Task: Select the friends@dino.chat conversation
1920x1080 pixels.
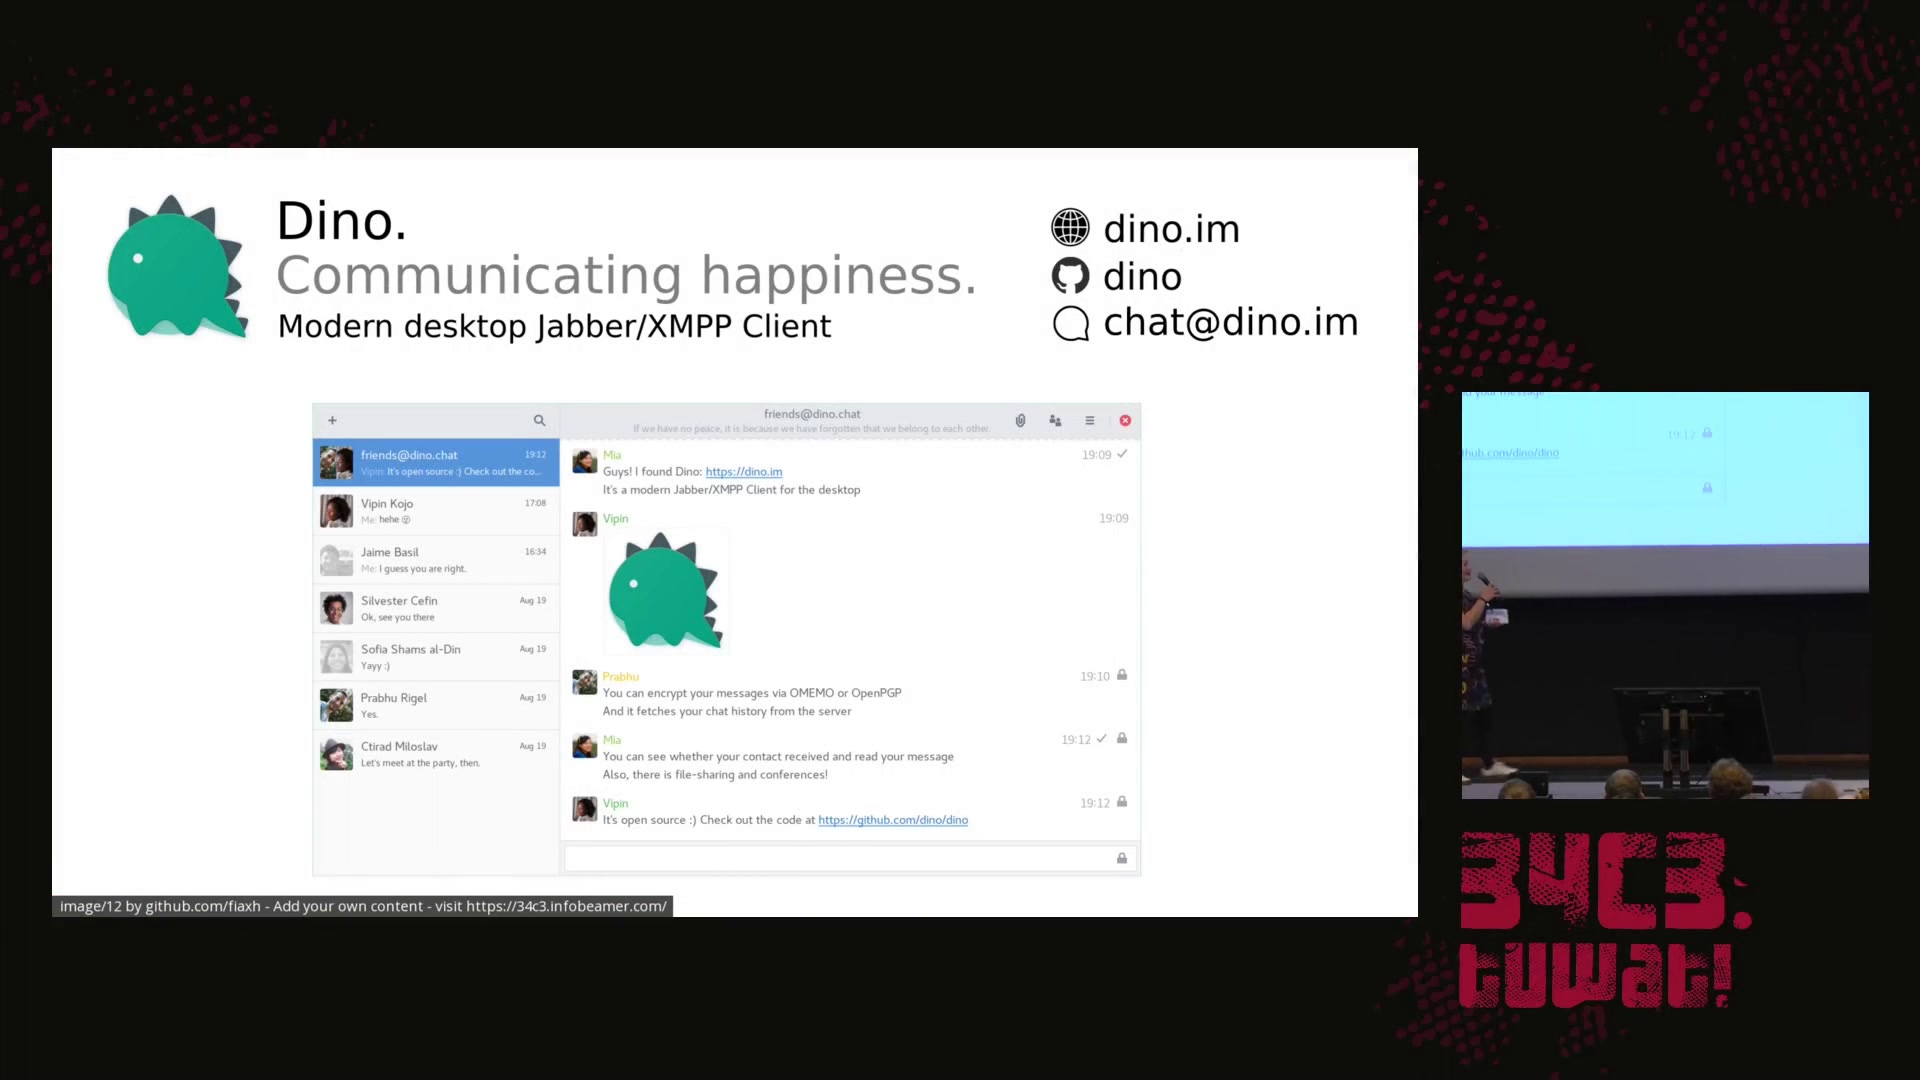Action: pos(436,462)
